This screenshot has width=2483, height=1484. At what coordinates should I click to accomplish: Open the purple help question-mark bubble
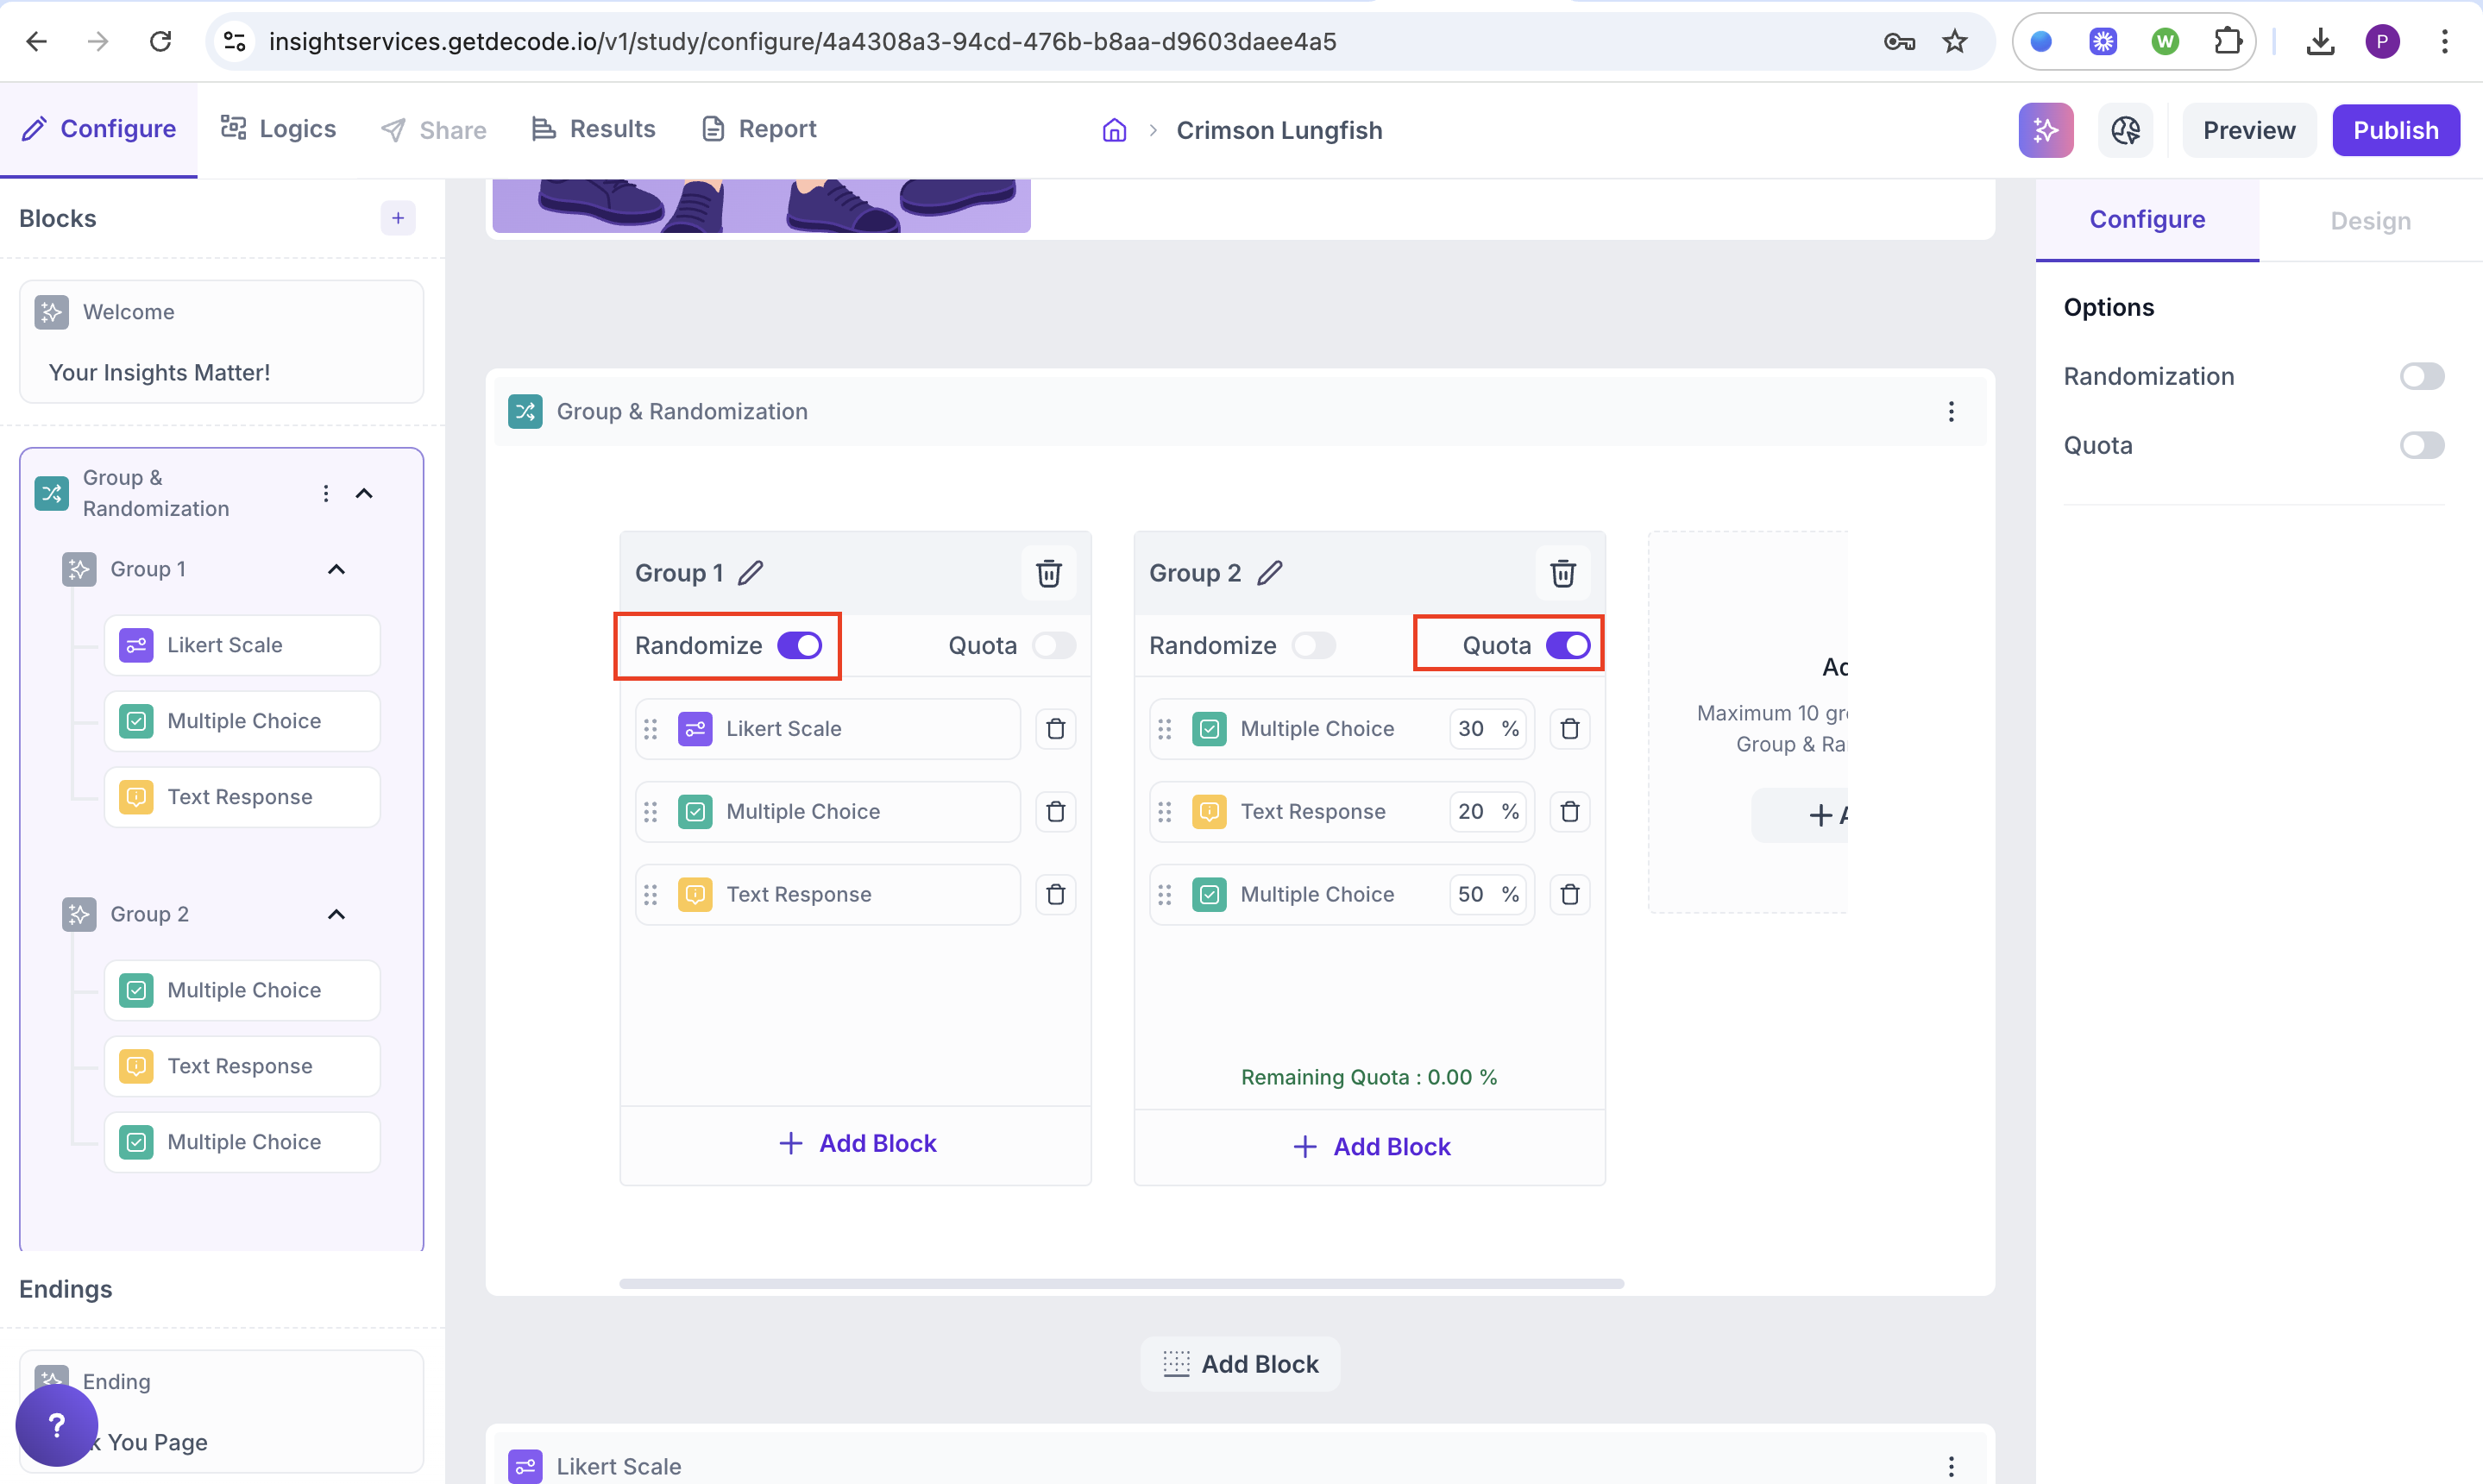[x=57, y=1424]
